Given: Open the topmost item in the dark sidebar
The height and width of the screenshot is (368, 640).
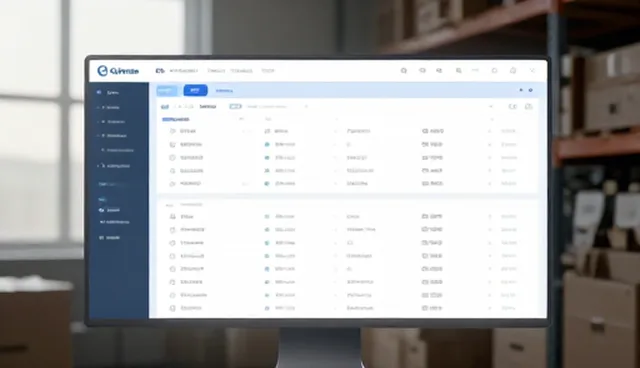Looking at the screenshot, I should pos(108,93).
